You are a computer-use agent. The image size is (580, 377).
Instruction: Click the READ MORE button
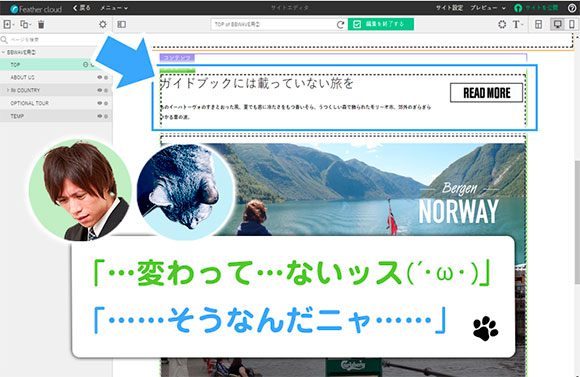click(486, 93)
